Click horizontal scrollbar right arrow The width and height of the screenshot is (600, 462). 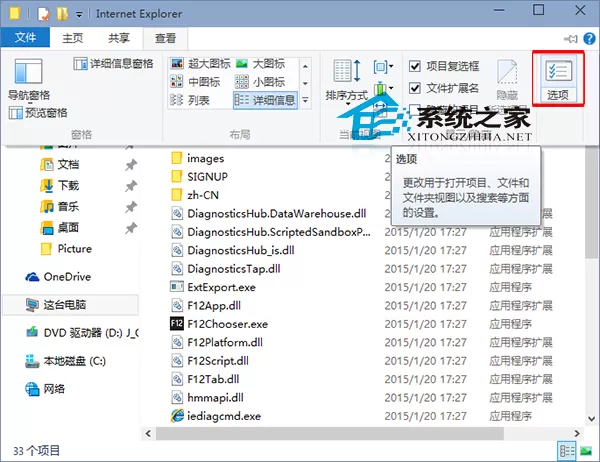(577, 433)
